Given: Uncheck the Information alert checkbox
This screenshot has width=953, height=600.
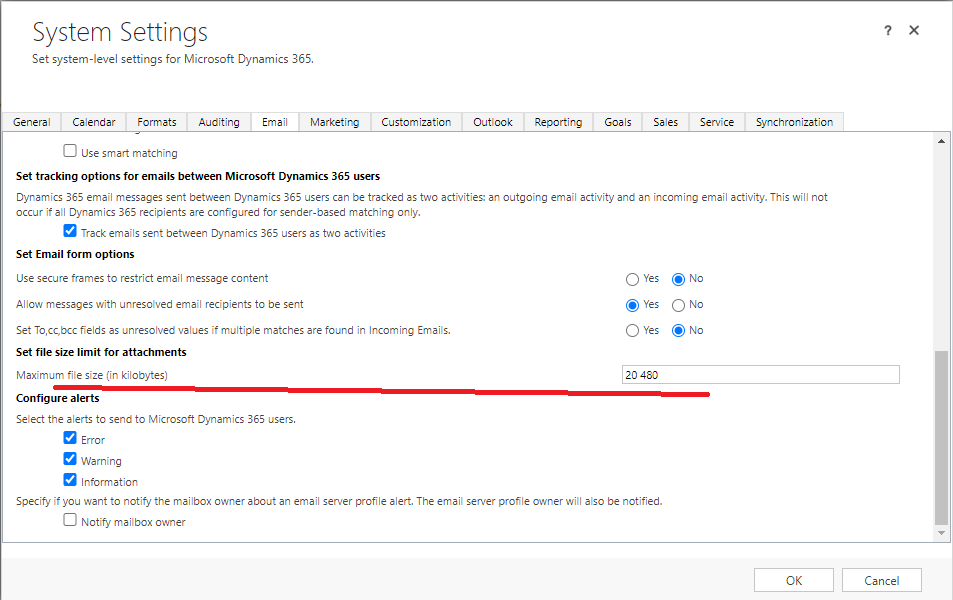Looking at the screenshot, I should pos(70,480).
